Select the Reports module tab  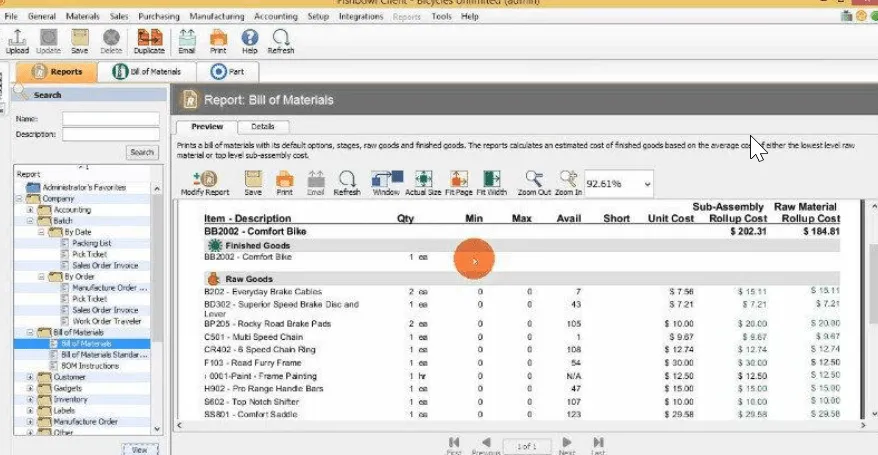tap(57, 72)
